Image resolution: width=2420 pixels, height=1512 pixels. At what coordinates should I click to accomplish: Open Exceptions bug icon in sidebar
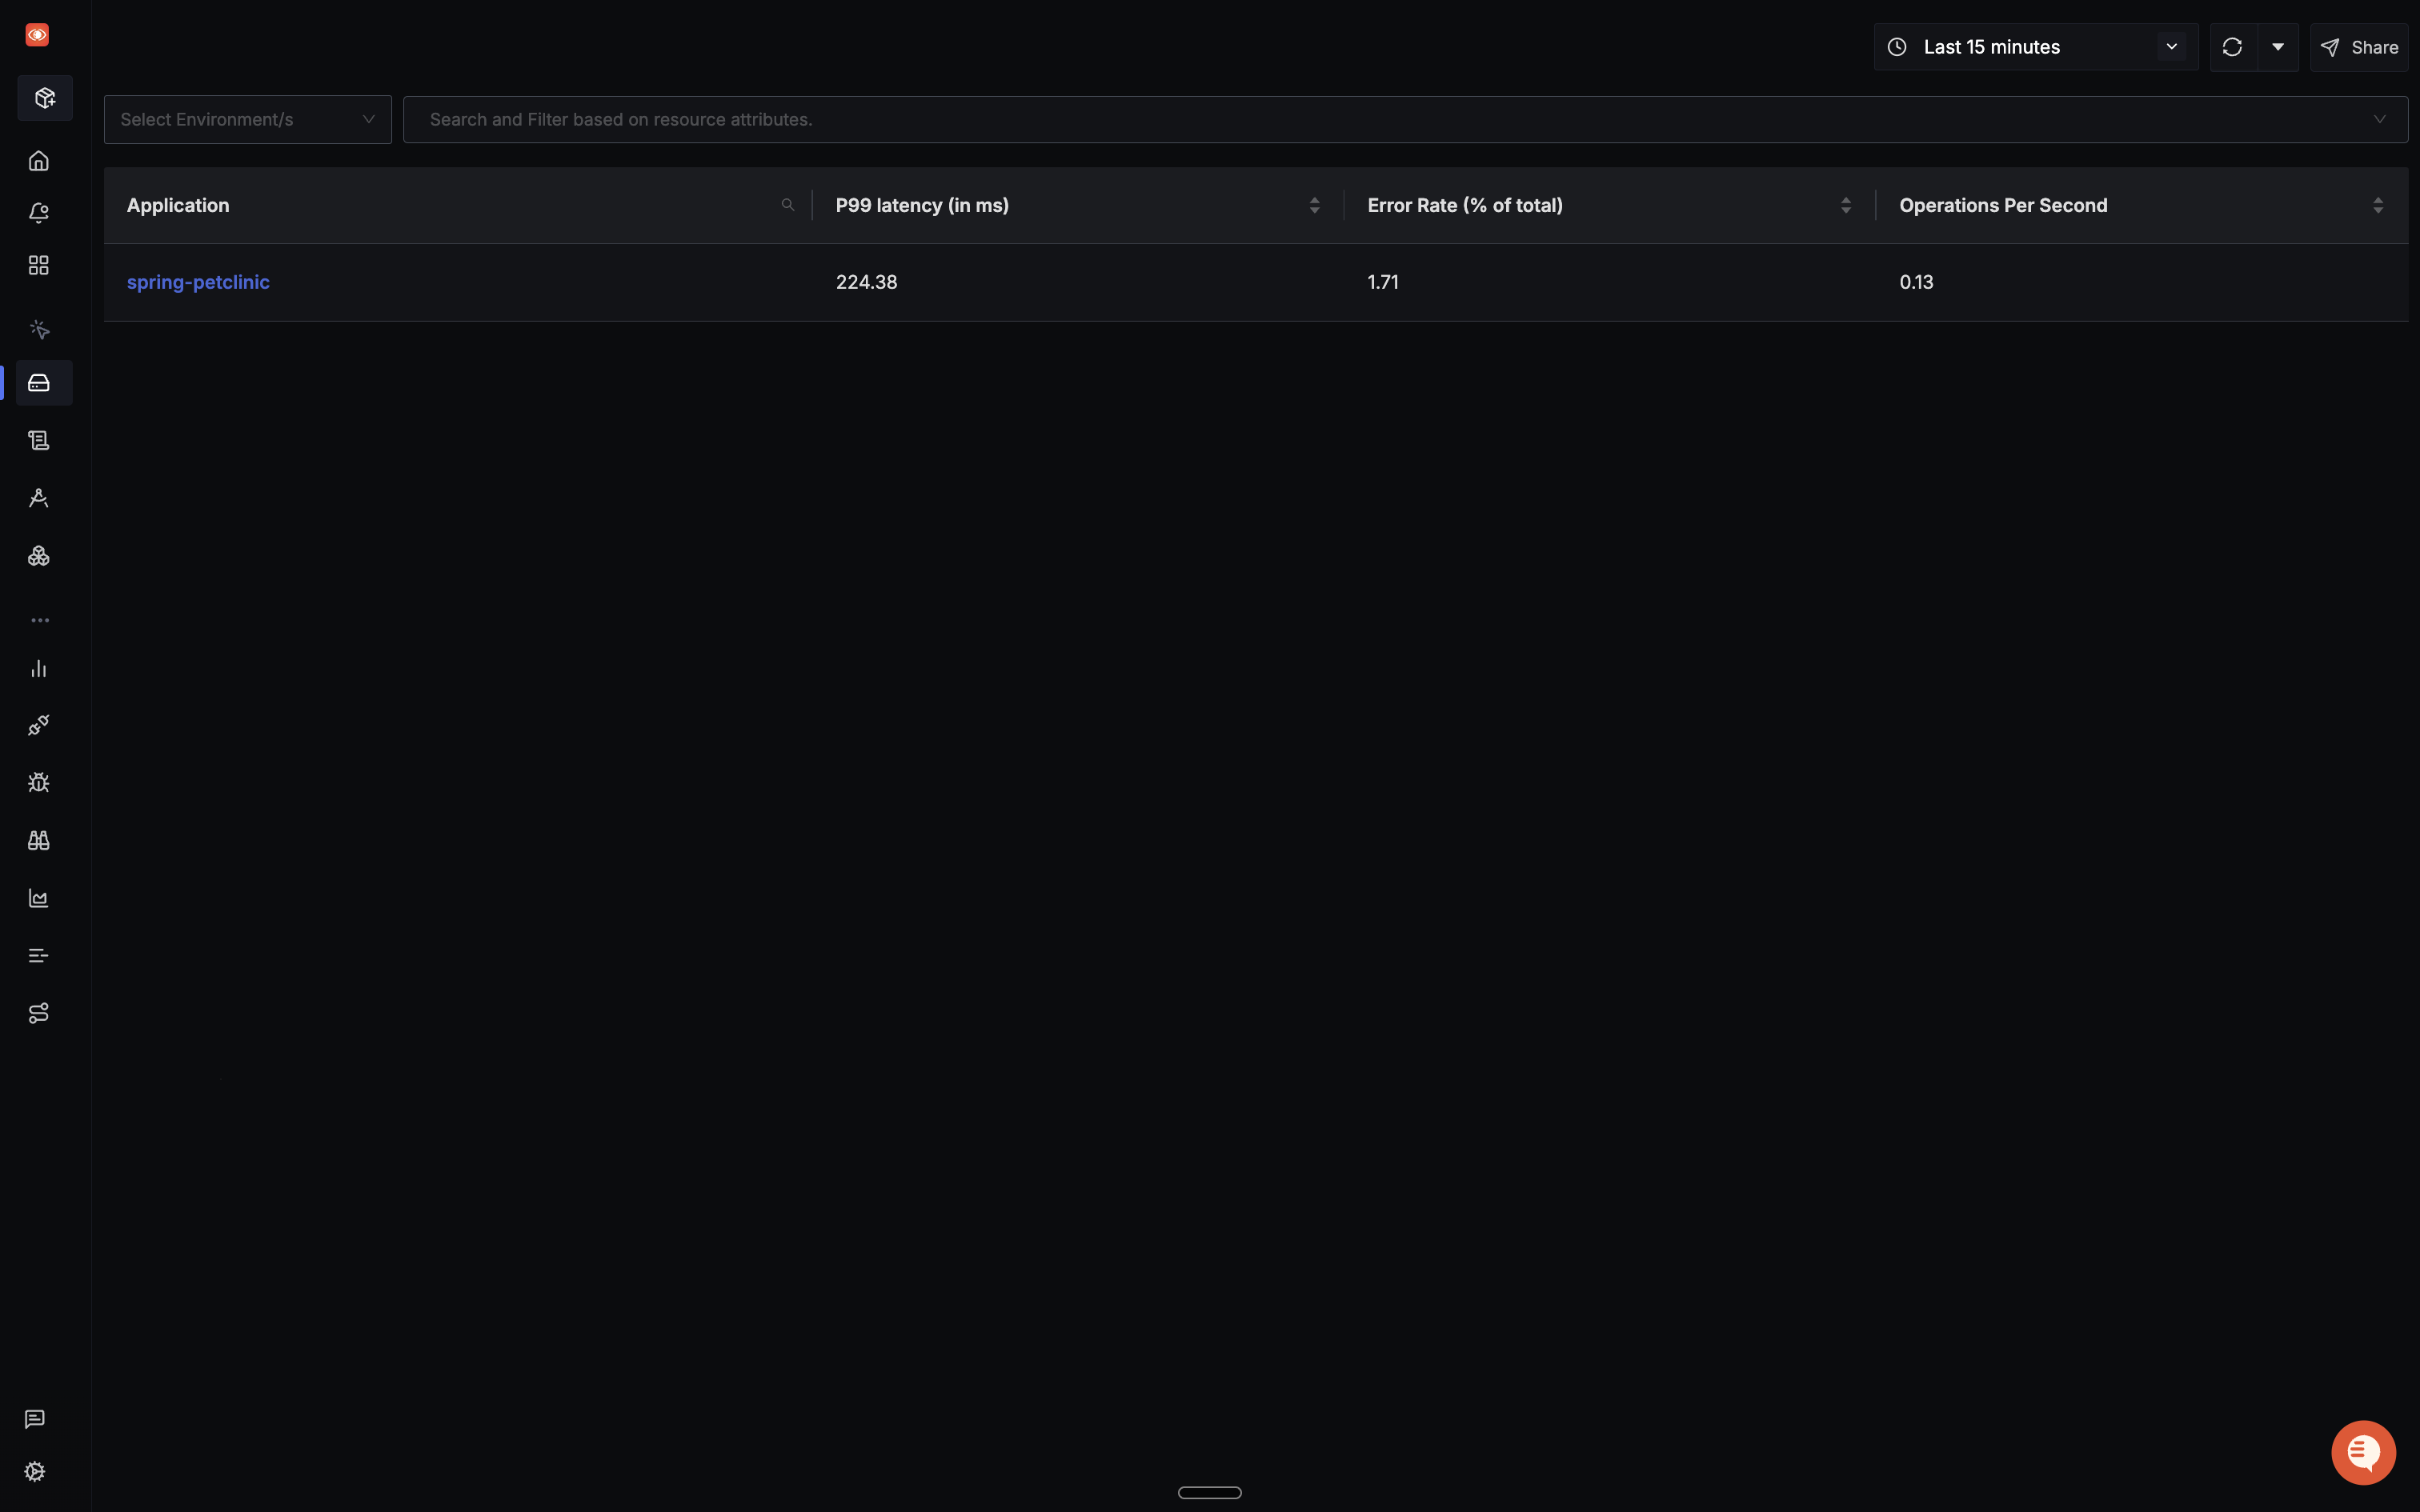coord(39,783)
